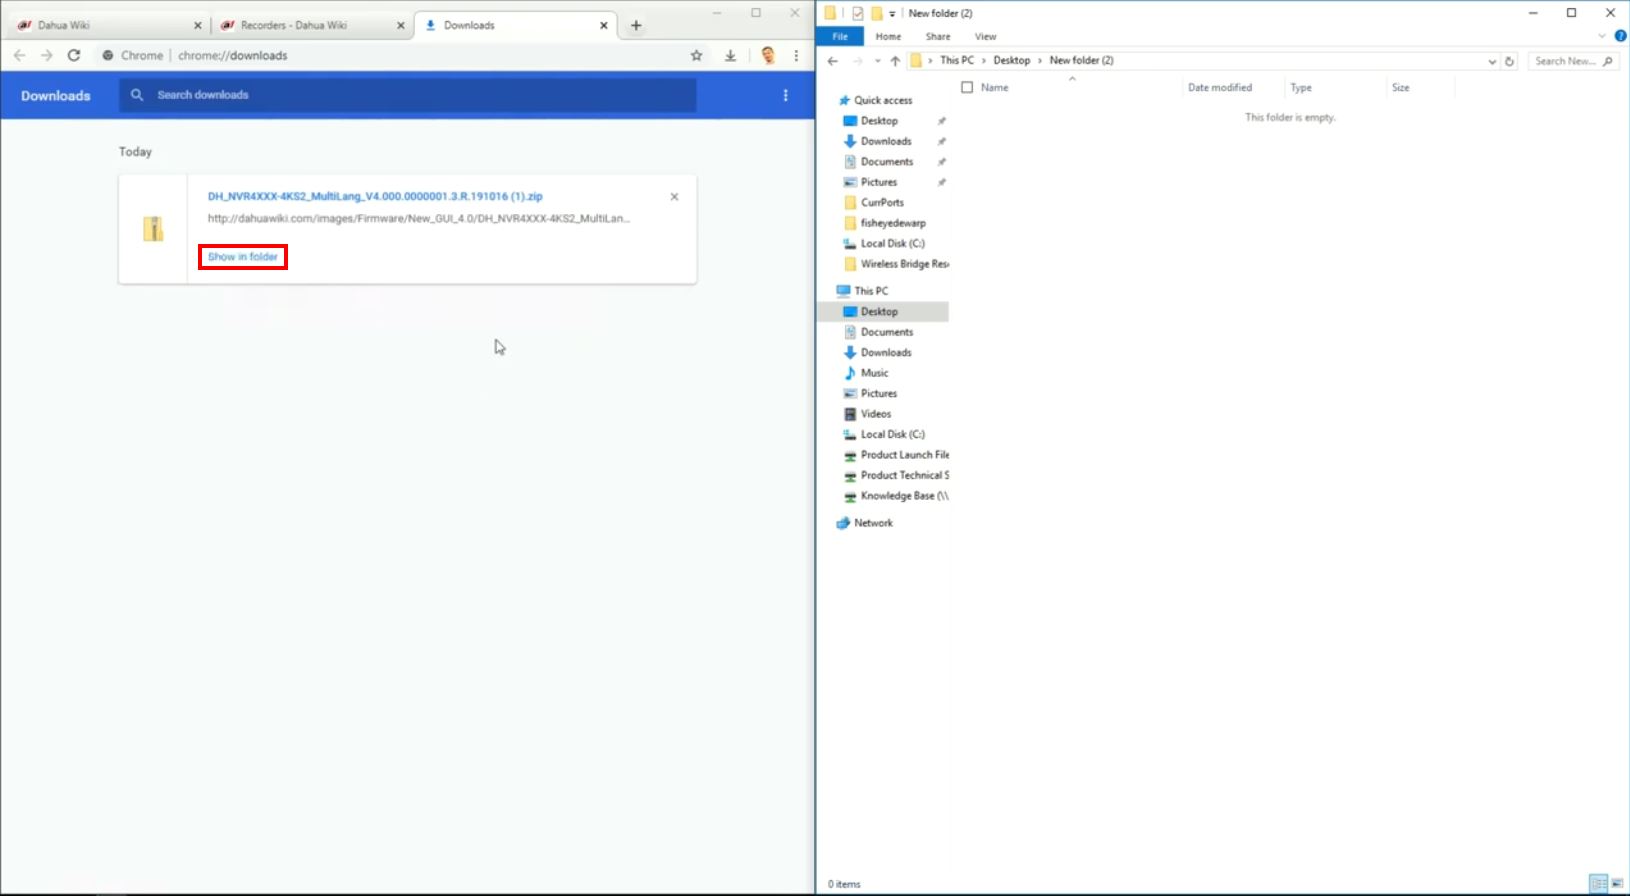1630x896 pixels.
Task: Go back in File Explorer
Action: [832, 61]
